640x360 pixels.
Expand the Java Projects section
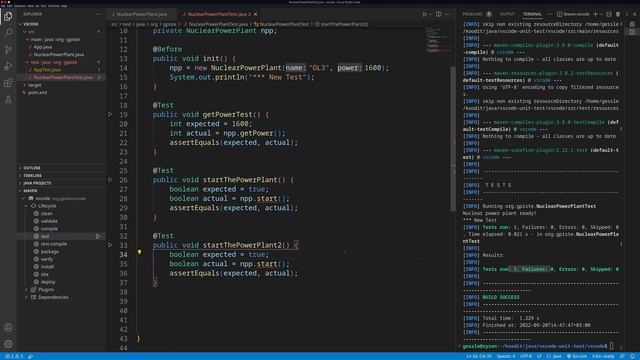(37, 183)
